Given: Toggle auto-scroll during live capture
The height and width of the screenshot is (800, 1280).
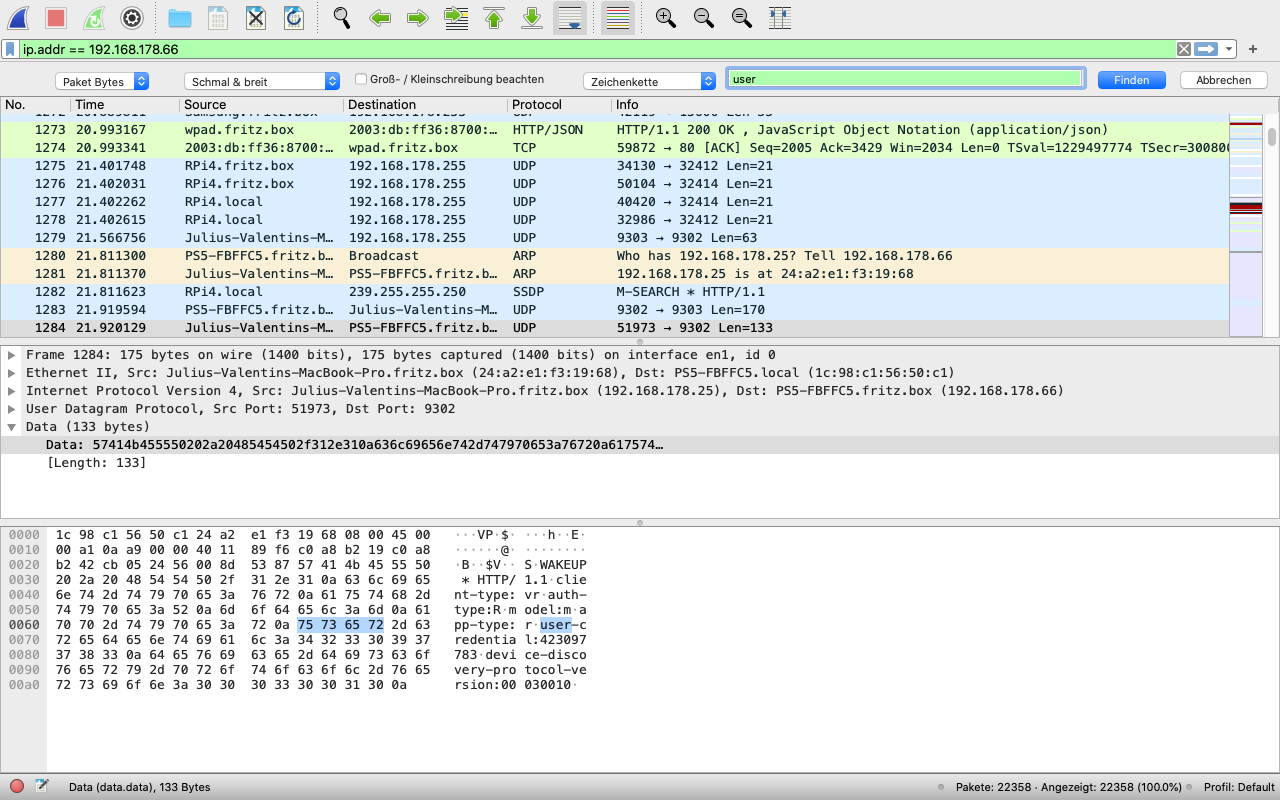Looking at the screenshot, I should (570, 18).
